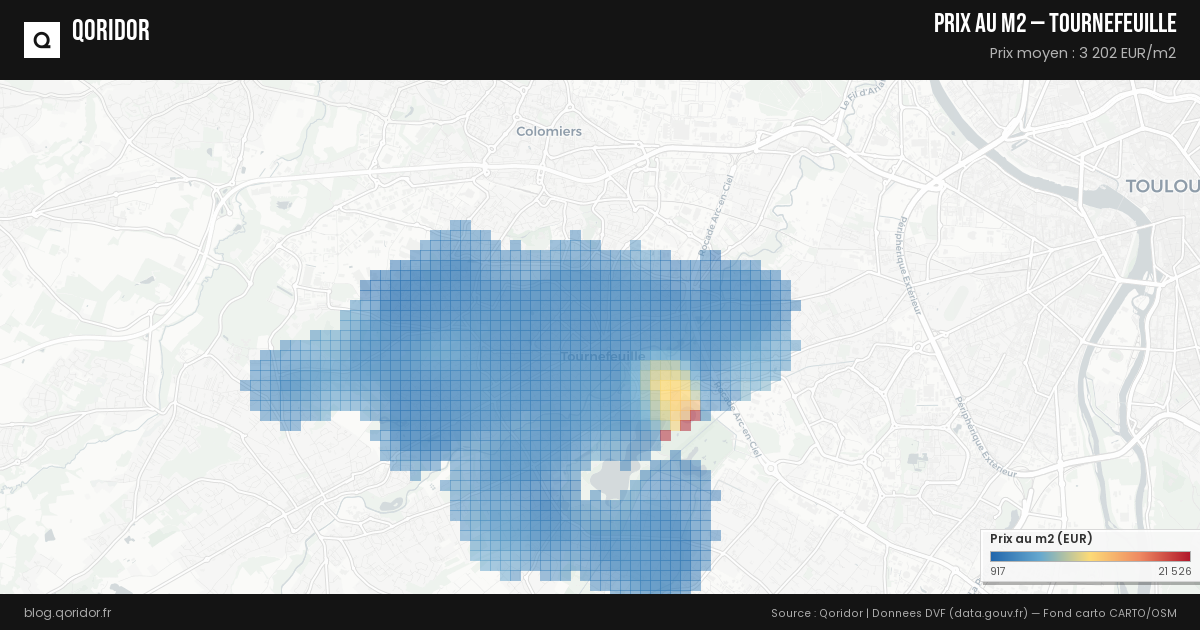Click the Colomiers map label
Image resolution: width=1200 pixels, height=630 pixels.
click(x=548, y=131)
